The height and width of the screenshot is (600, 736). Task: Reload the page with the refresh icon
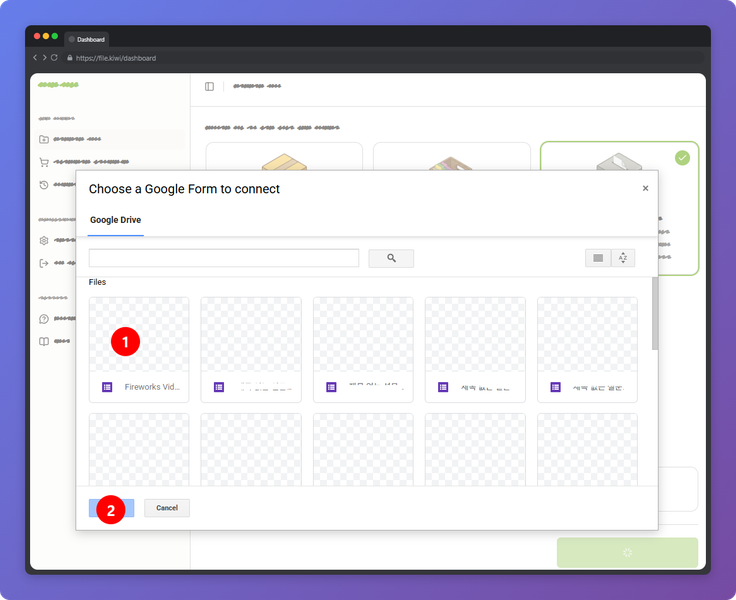54,57
